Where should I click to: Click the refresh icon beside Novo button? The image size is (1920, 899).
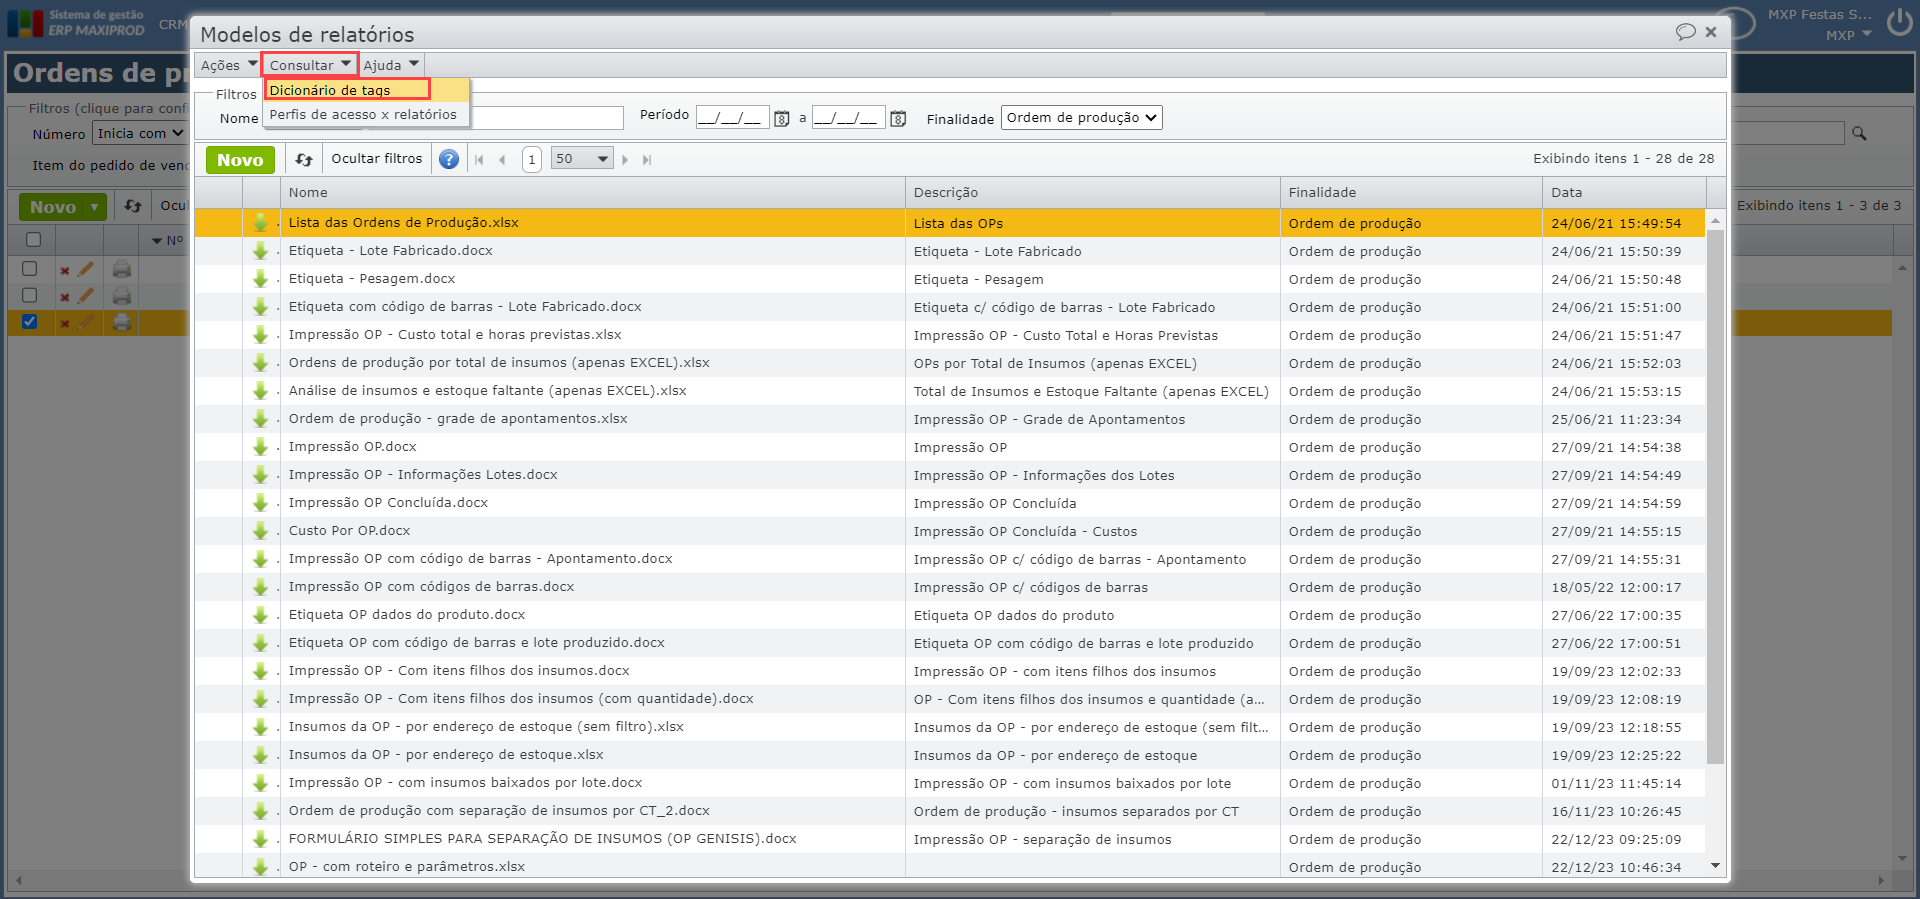click(304, 160)
